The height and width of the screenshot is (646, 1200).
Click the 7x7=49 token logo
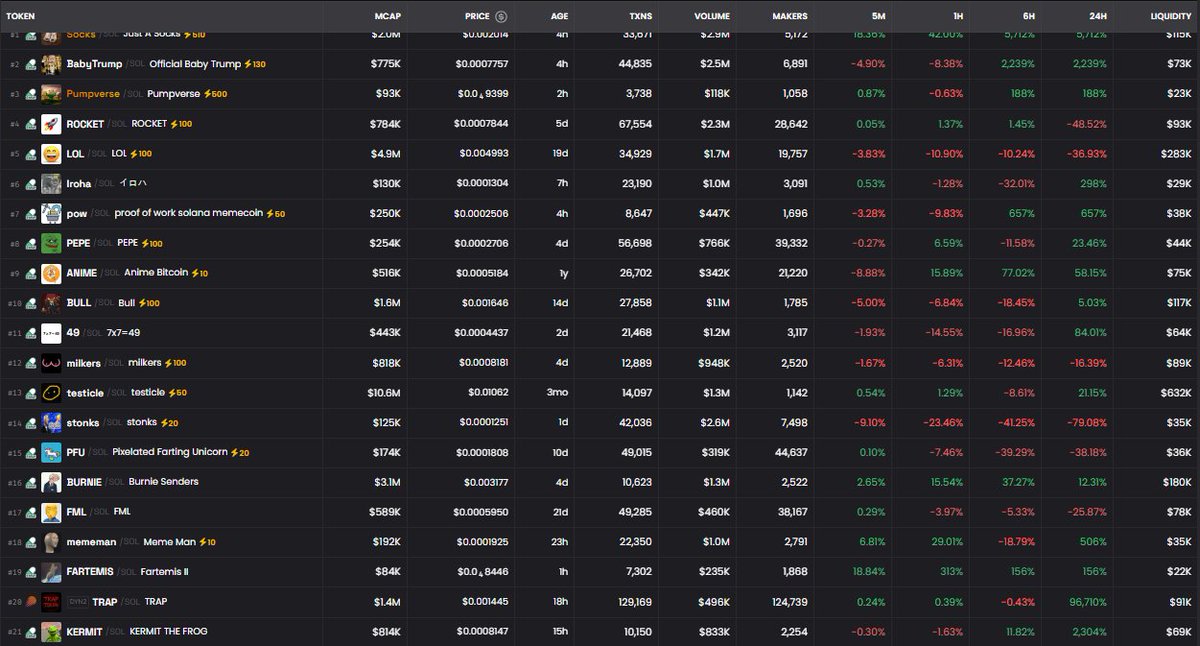pyautogui.click(x=51, y=333)
